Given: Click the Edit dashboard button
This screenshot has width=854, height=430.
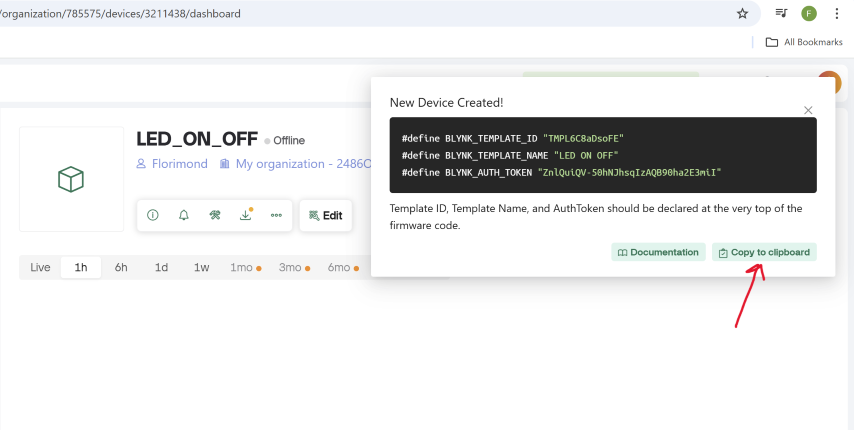Looking at the screenshot, I should click(326, 216).
